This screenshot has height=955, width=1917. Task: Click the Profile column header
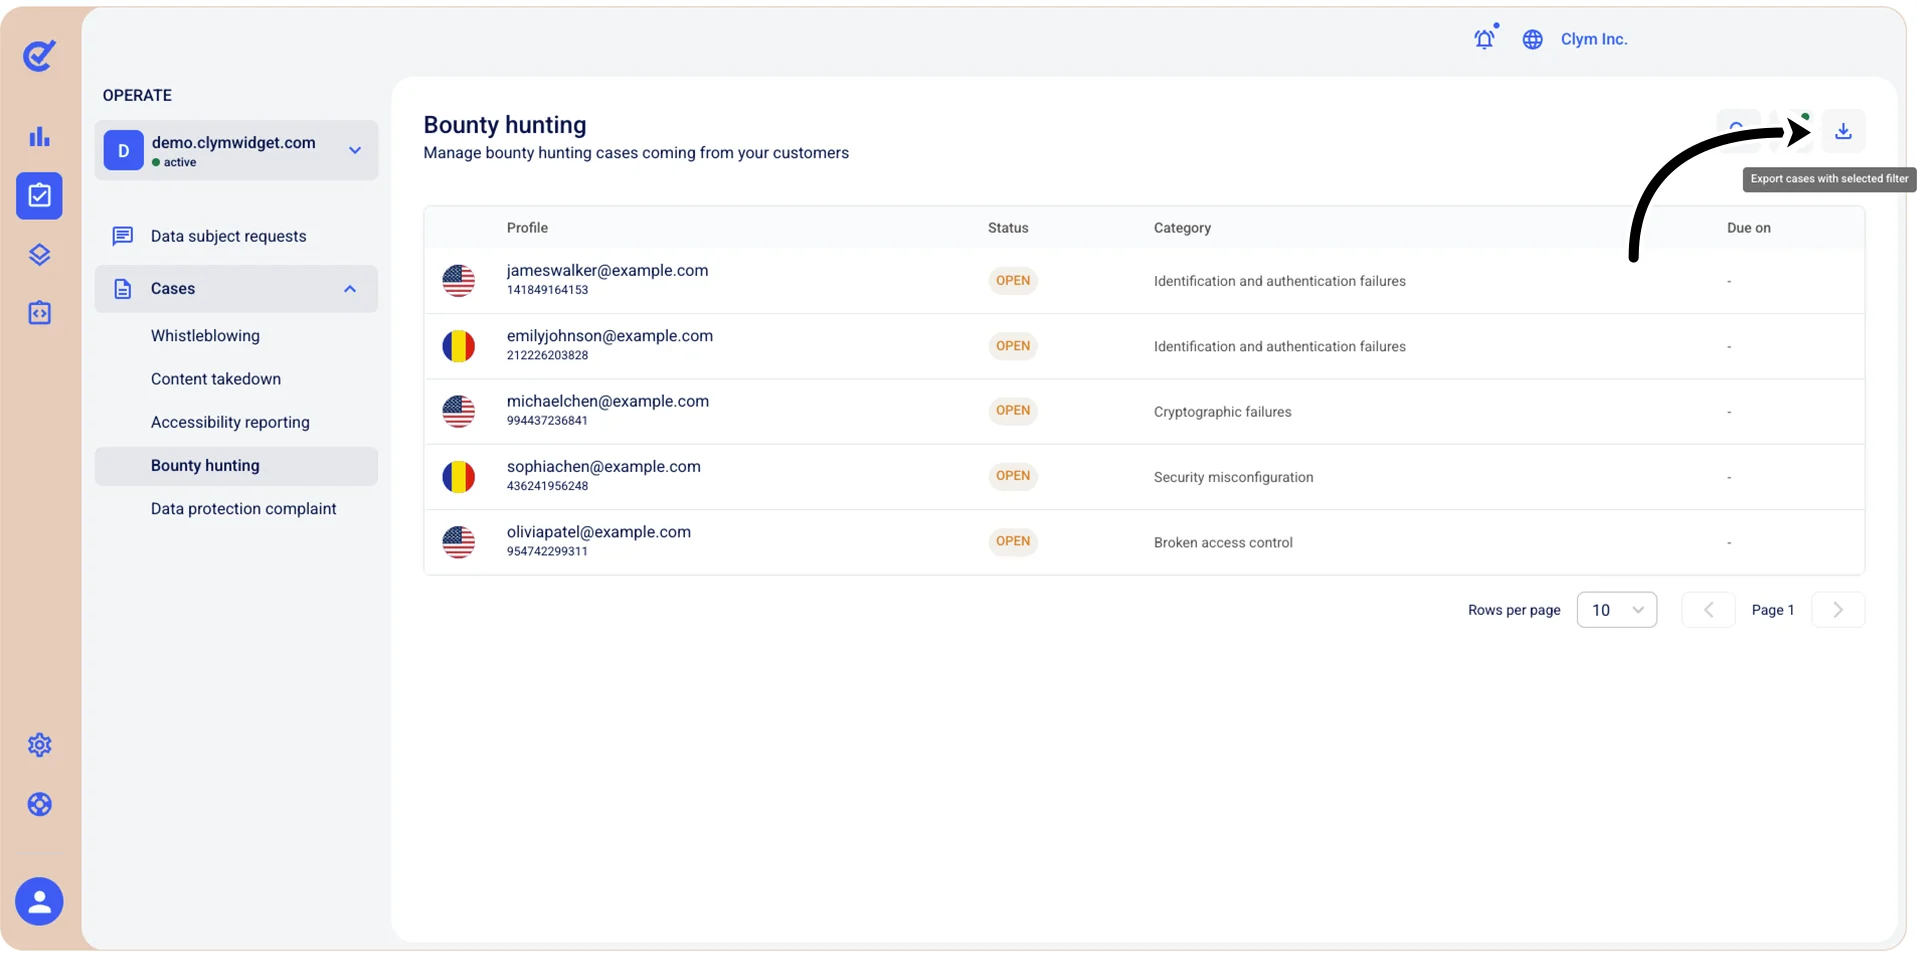[x=527, y=228]
